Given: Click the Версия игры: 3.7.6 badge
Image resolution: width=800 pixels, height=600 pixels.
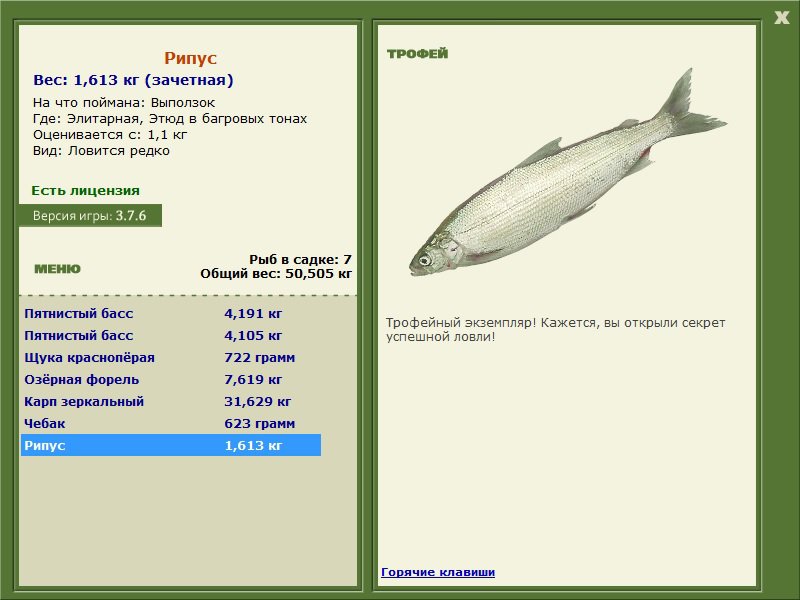Looking at the screenshot, I should tap(90, 215).
